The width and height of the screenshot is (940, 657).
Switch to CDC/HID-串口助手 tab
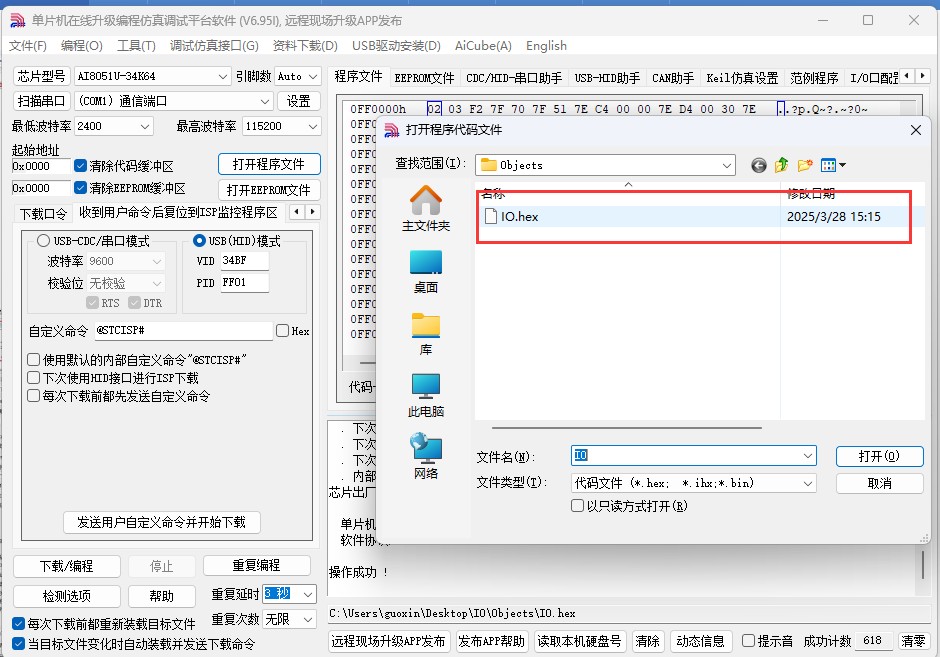[514, 78]
